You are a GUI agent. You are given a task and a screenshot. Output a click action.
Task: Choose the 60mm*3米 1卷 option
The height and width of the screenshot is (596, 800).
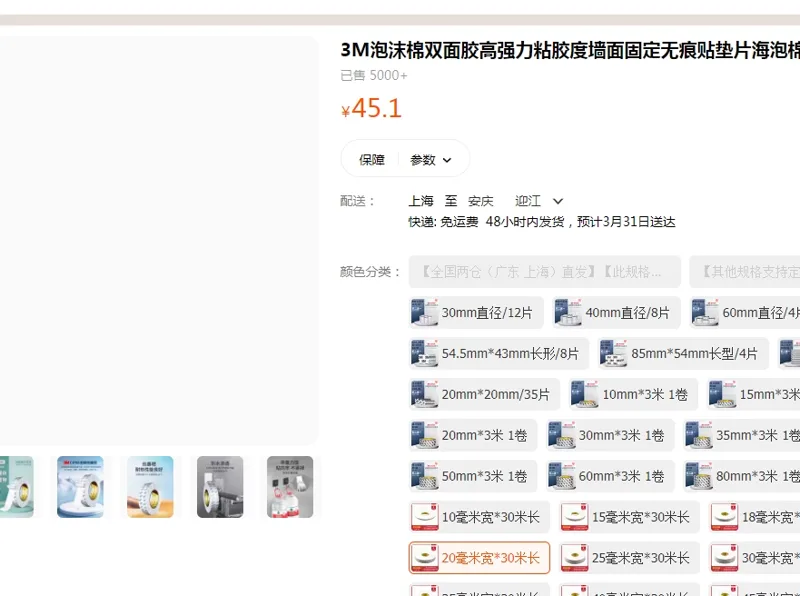[x=610, y=476]
